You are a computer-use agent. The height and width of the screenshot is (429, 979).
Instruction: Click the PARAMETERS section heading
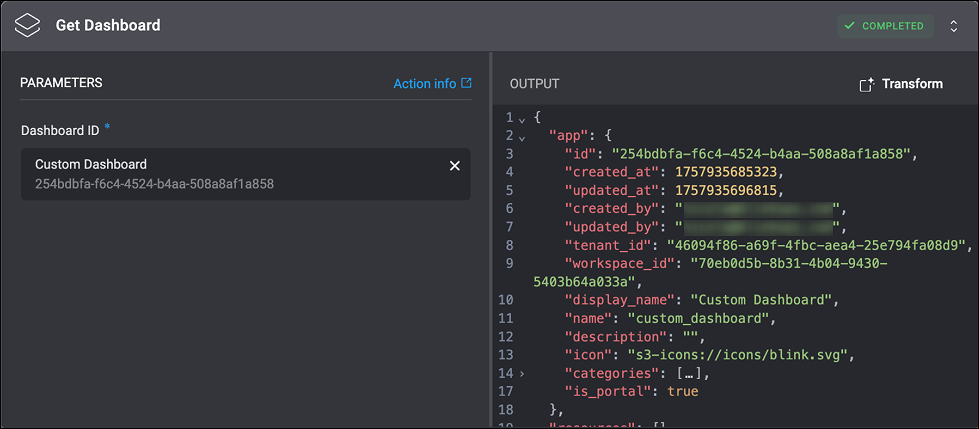point(61,82)
